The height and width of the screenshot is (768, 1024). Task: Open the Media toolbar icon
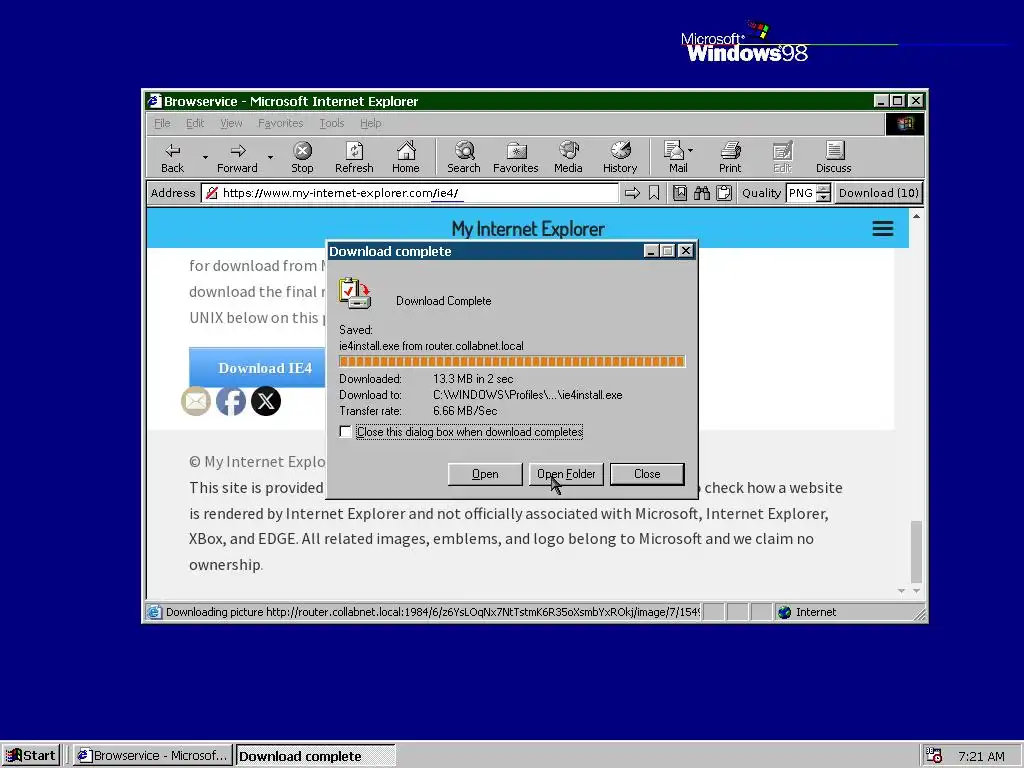click(x=568, y=157)
